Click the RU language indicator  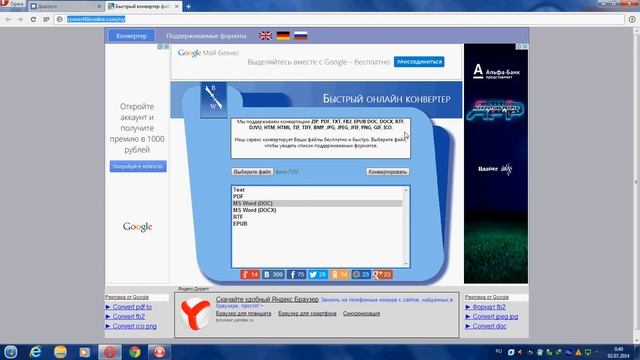click(x=498, y=351)
